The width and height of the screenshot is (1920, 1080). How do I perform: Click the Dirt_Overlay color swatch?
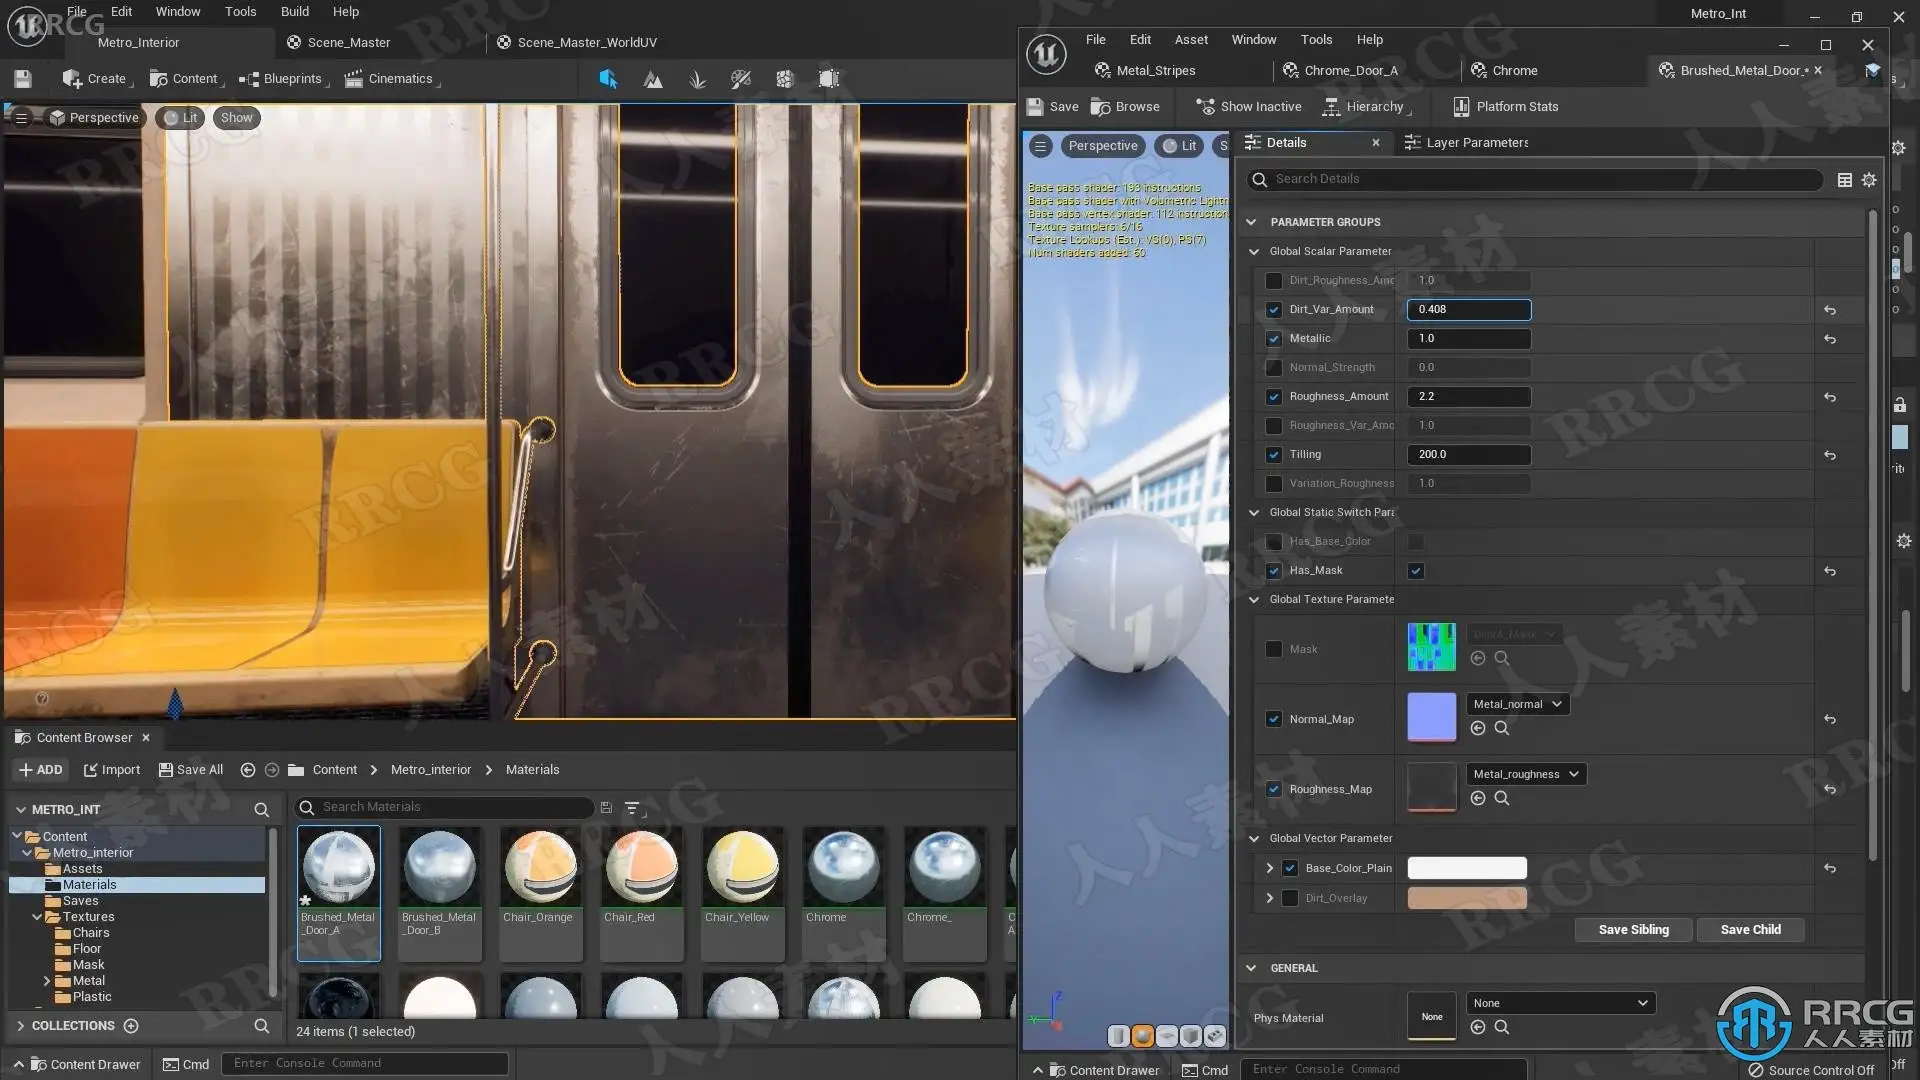click(x=1466, y=898)
